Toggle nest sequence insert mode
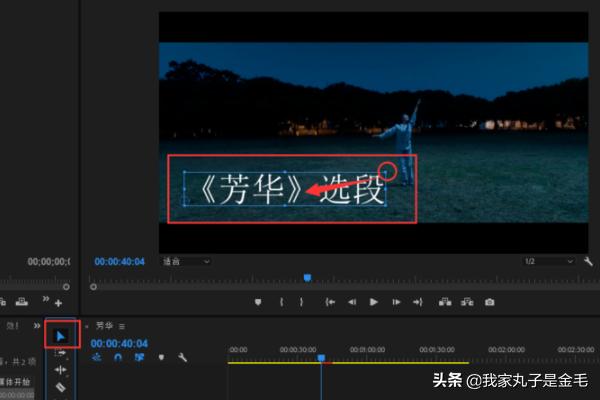Viewport: 600px width, 400px height. pyautogui.click(x=97, y=357)
